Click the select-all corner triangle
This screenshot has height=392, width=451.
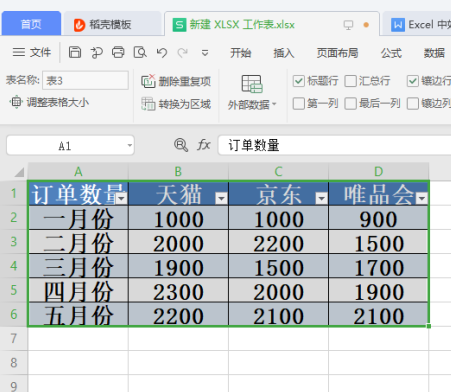click(x=19, y=172)
